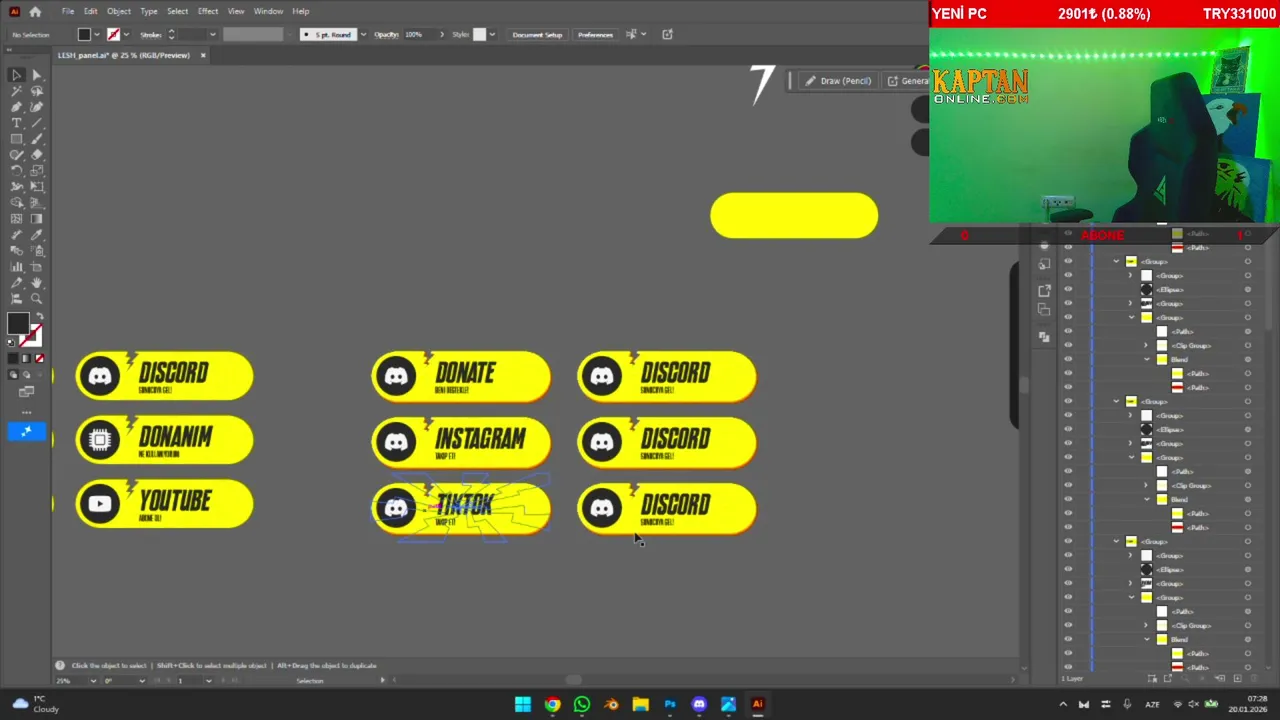Collapse the topmost Blend item in Layers
Image resolution: width=1280 pixels, height=720 pixels.
[x=1147, y=359]
